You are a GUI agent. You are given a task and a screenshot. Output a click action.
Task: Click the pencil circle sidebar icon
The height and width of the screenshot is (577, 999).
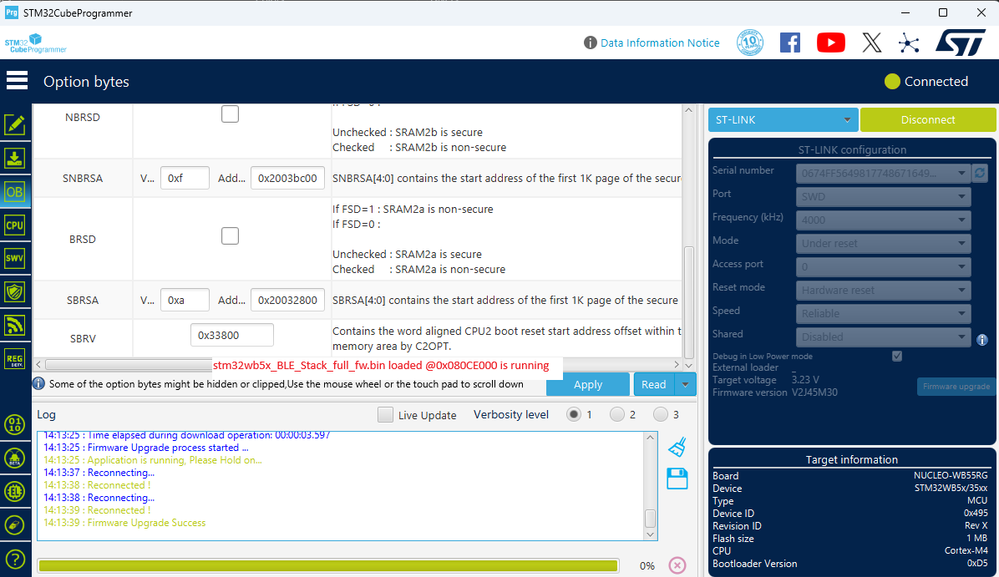click(15, 525)
